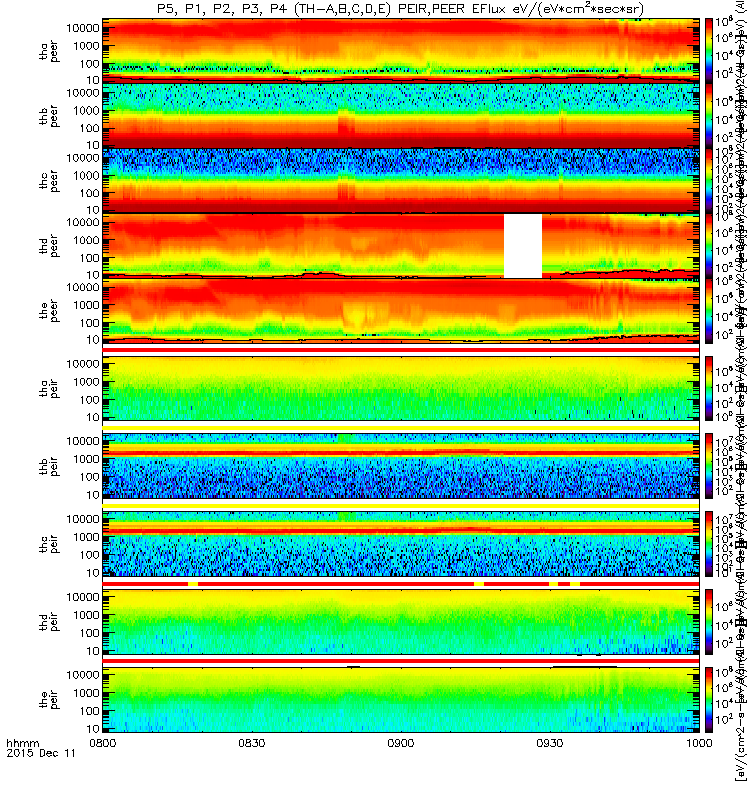750x800 pixels.
Task: Click inside the tha peer spectrogram
Action: [401, 51]
